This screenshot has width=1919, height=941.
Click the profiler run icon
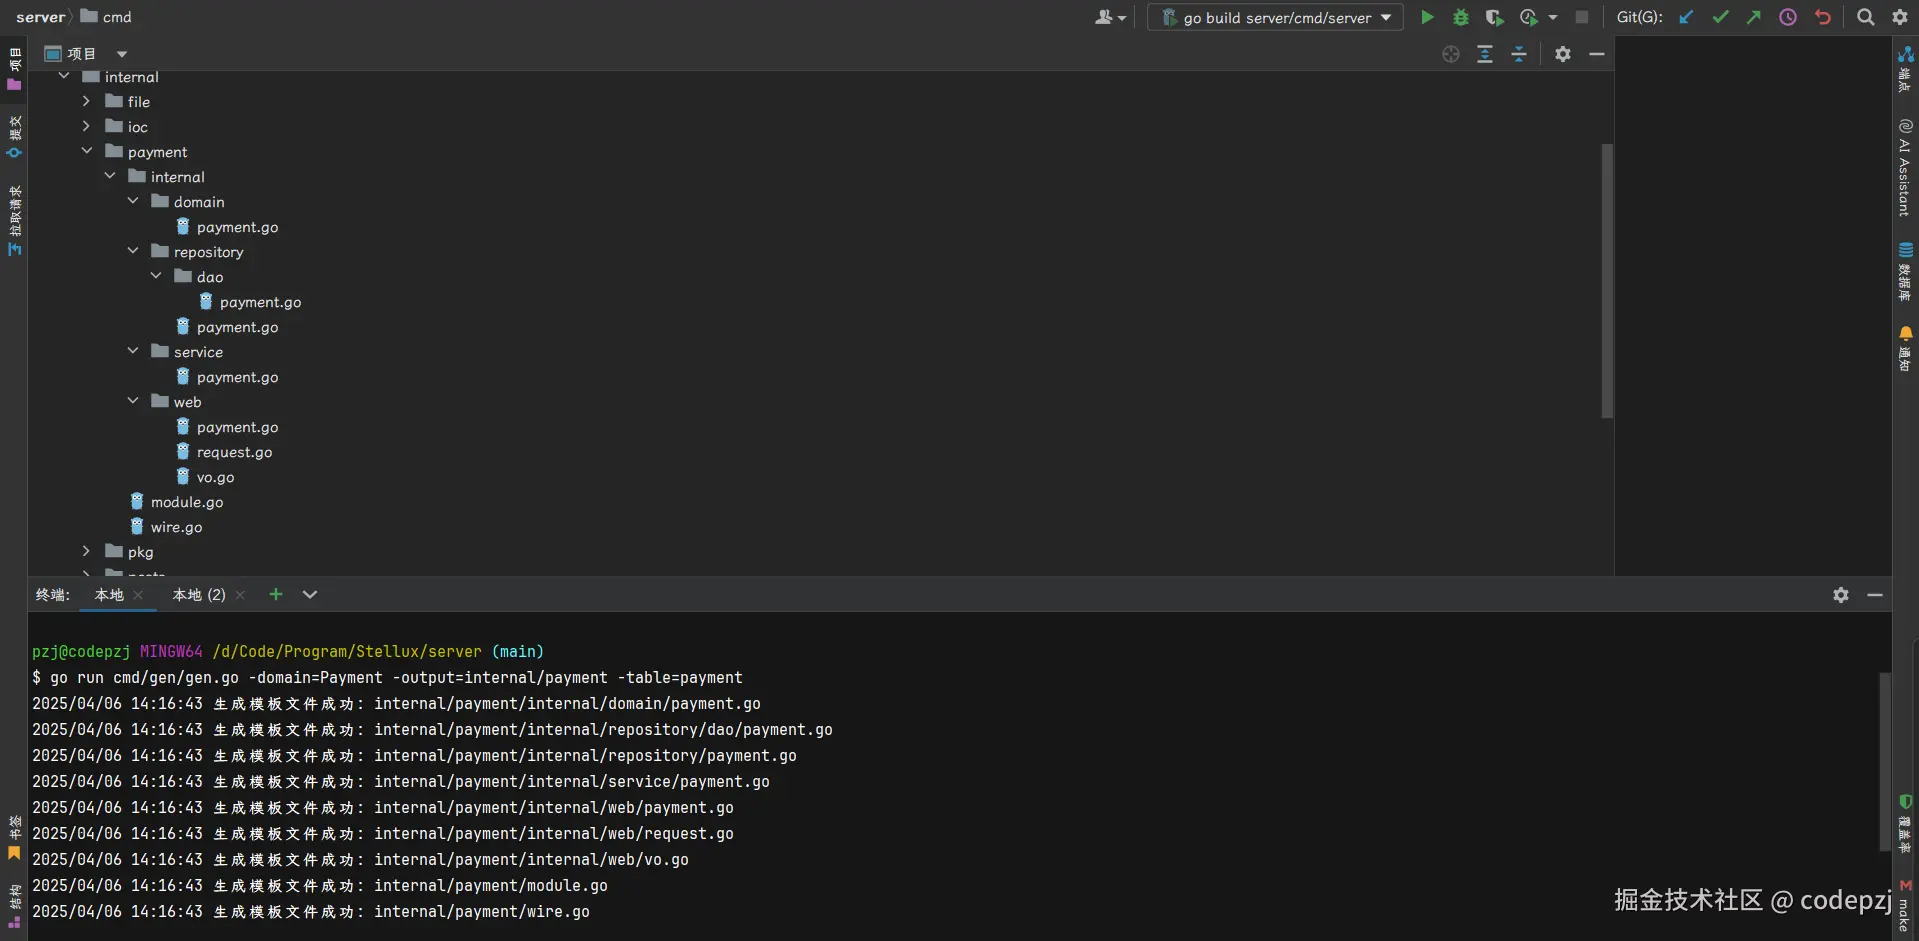(x=1528, y=17)
